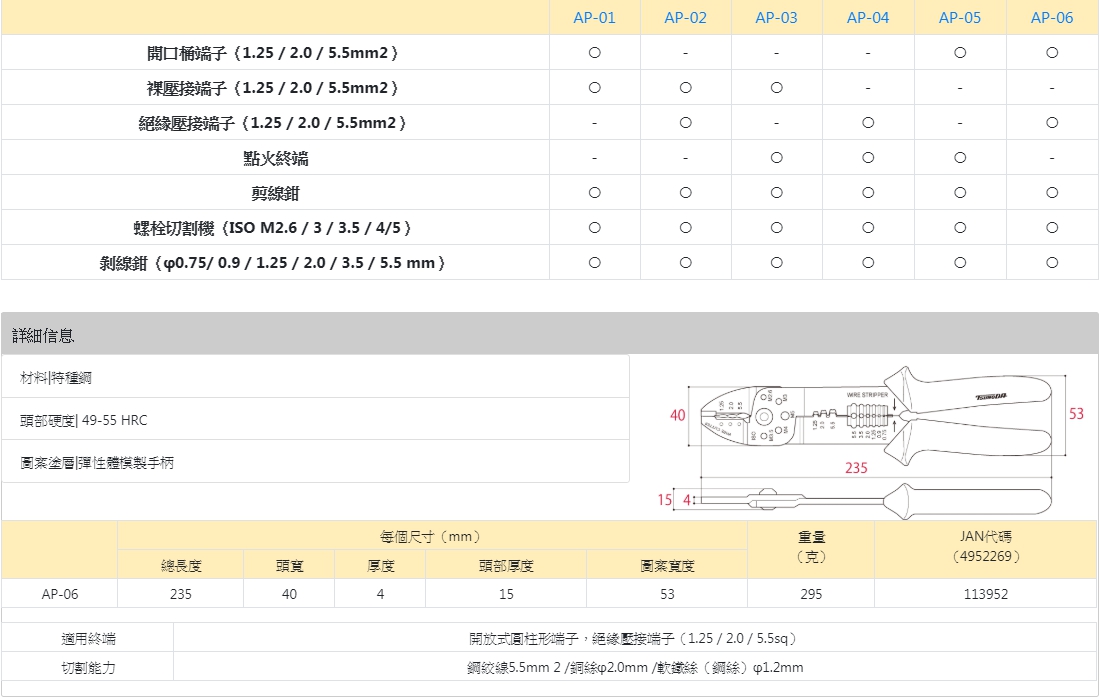Go to the AP-05 product link

960,18
